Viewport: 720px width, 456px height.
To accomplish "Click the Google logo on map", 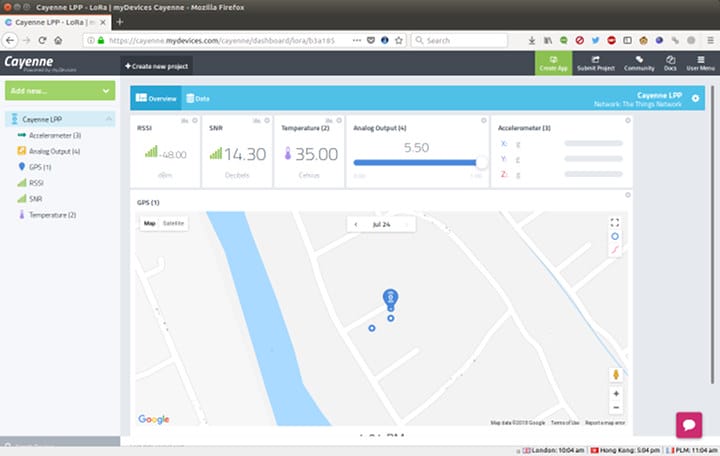I will (154, 419).
